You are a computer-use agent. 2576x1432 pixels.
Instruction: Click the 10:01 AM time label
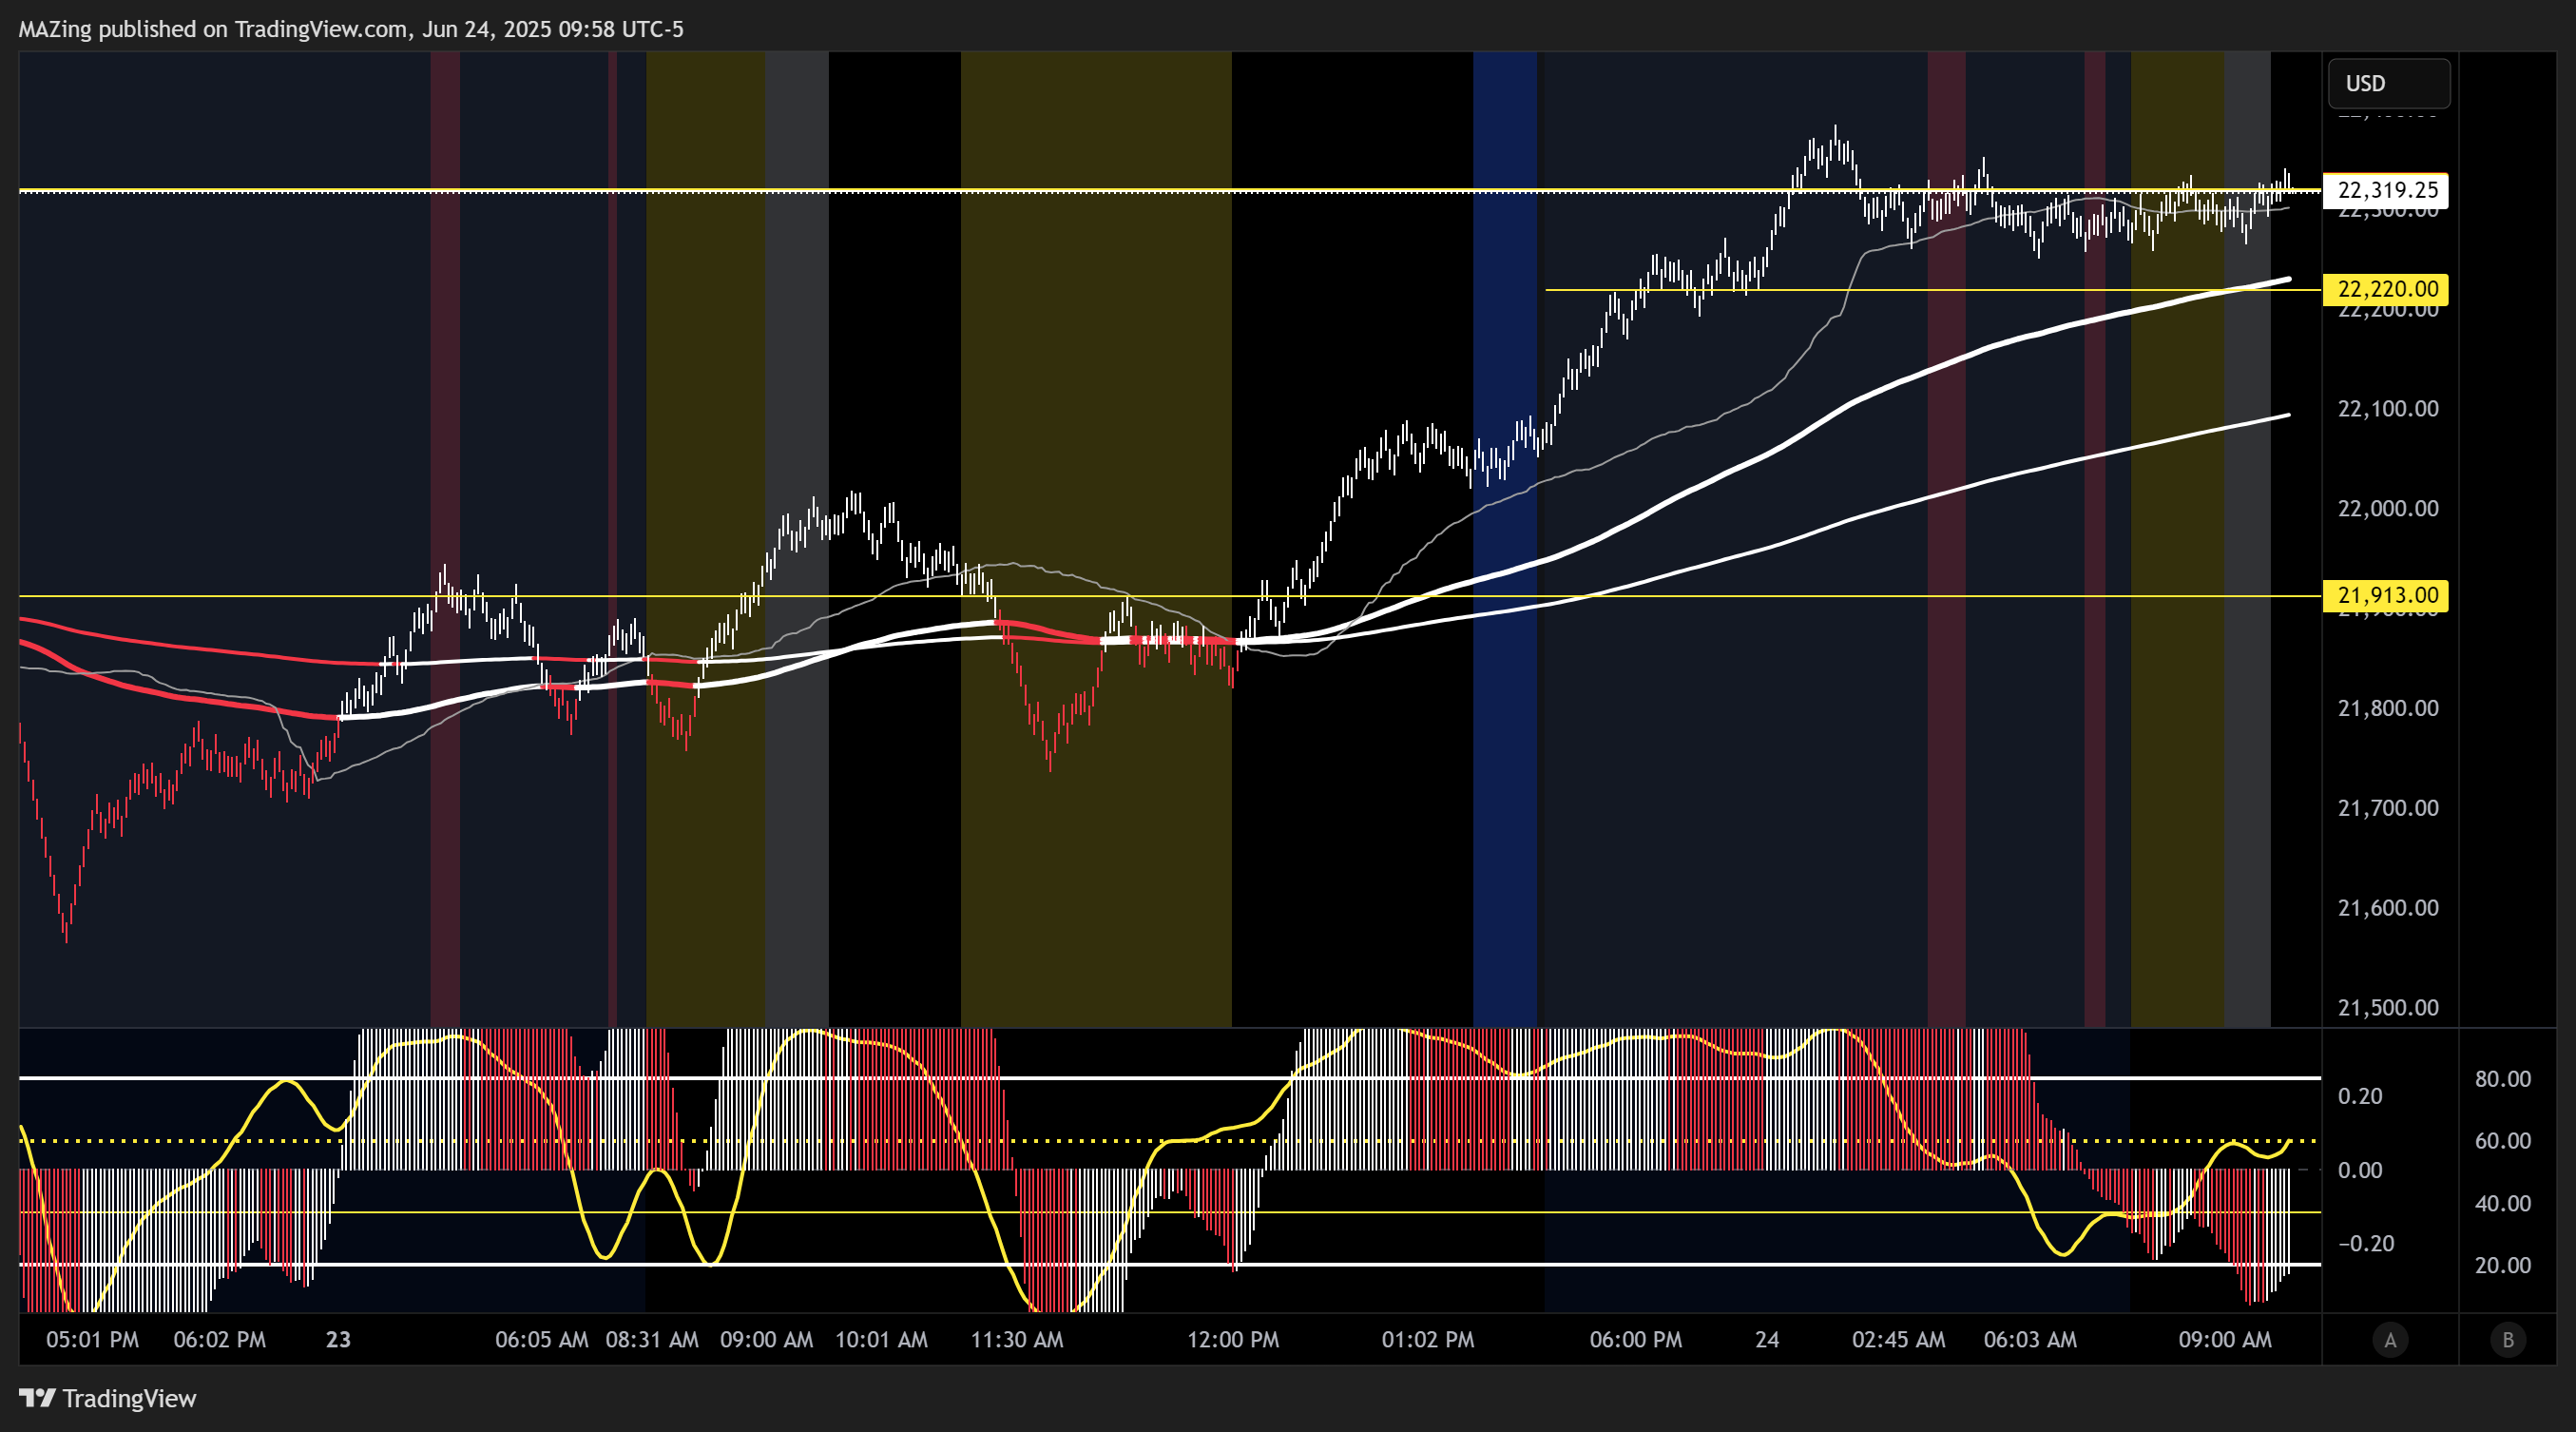click(x=881, y=1340)
